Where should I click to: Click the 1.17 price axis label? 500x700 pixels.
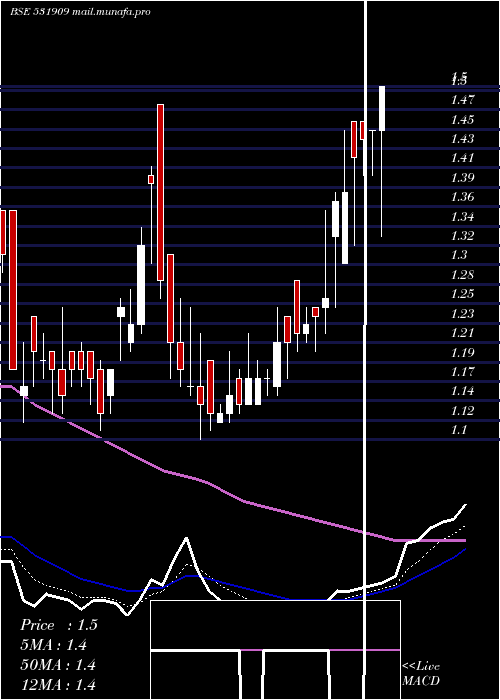(x=462, y=371)
